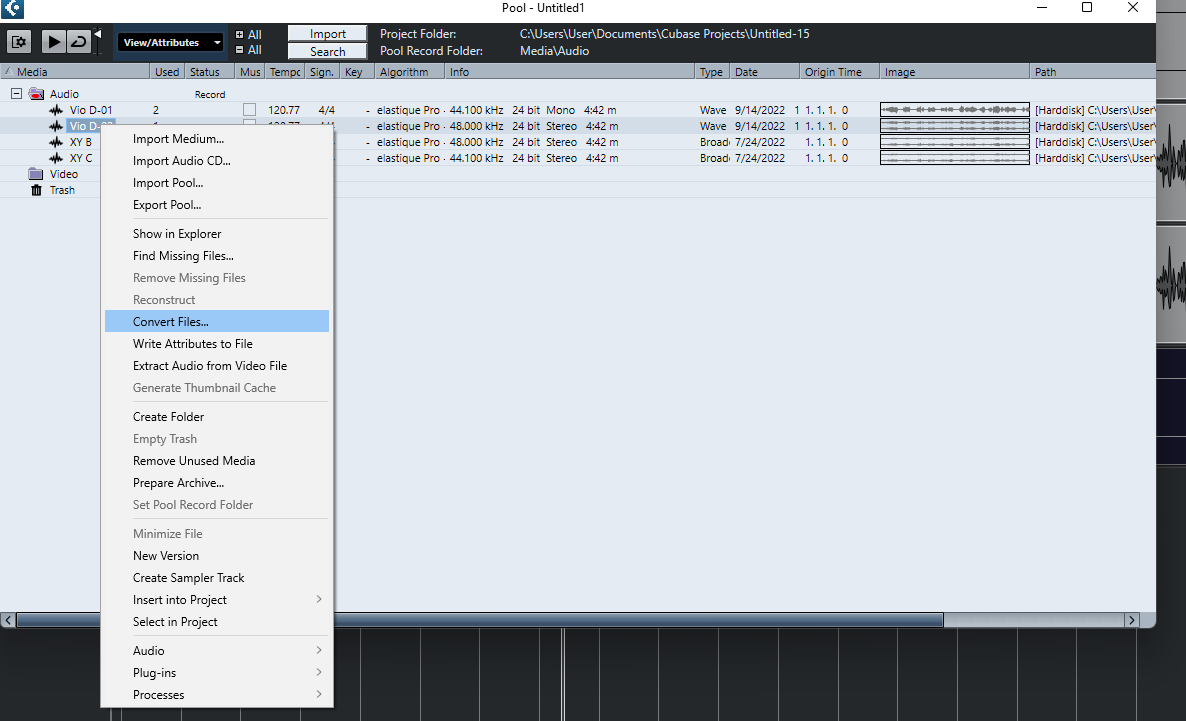The image size is (1186, 721).
Task: Select the Trash icon
Action: [x=36, y=190]
